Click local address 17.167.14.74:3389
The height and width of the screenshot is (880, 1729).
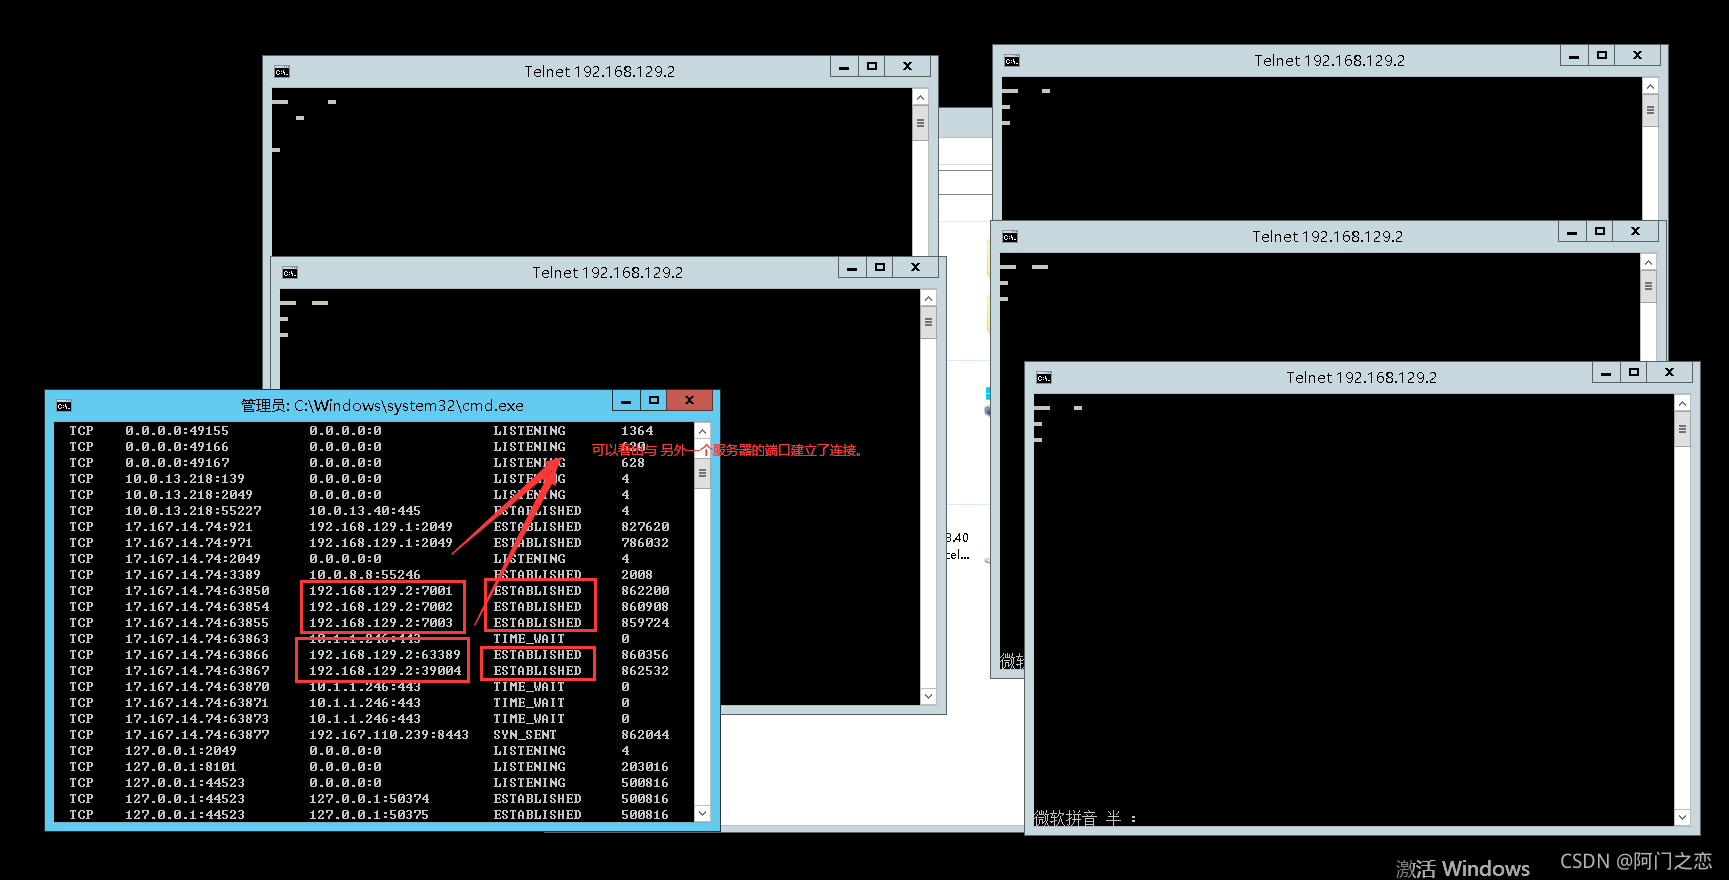pos(193,575)
